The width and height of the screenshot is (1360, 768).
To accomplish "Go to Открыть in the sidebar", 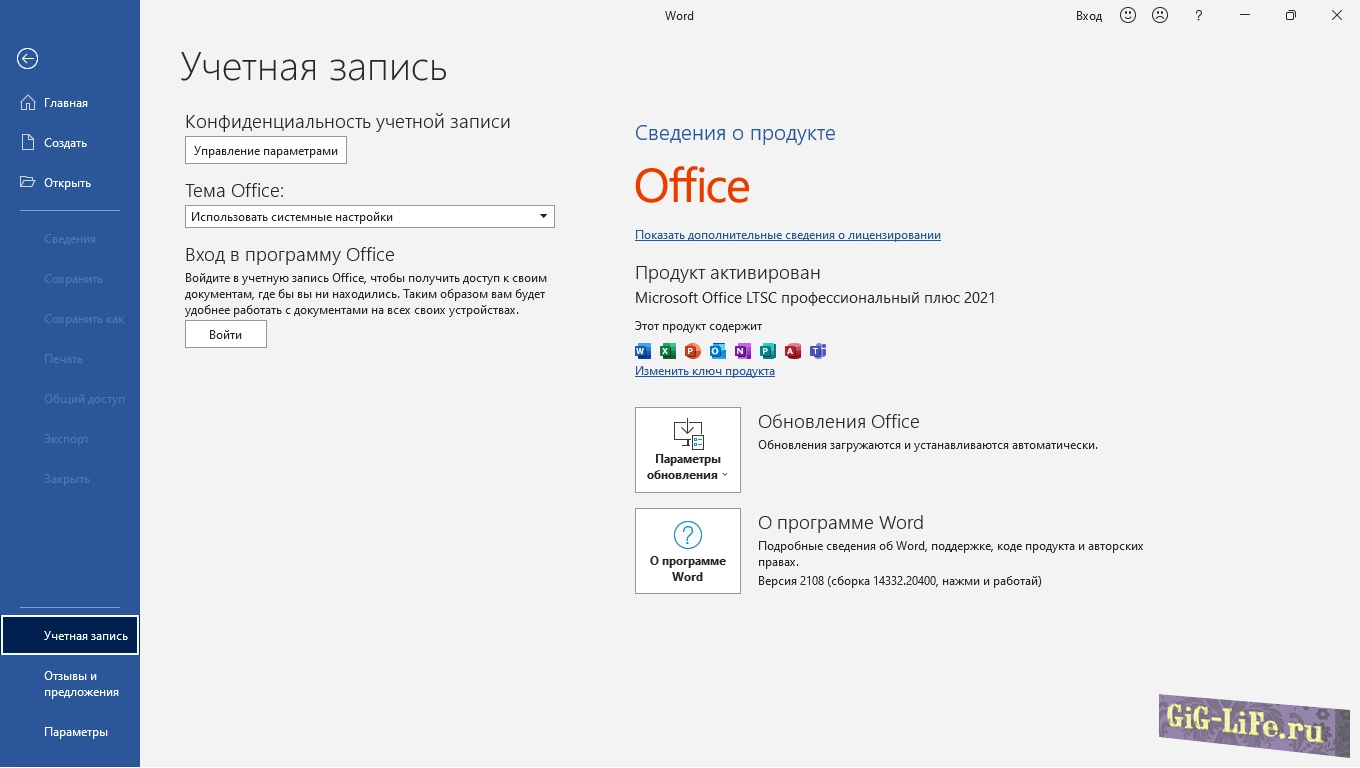I will (x=67, y=183).
